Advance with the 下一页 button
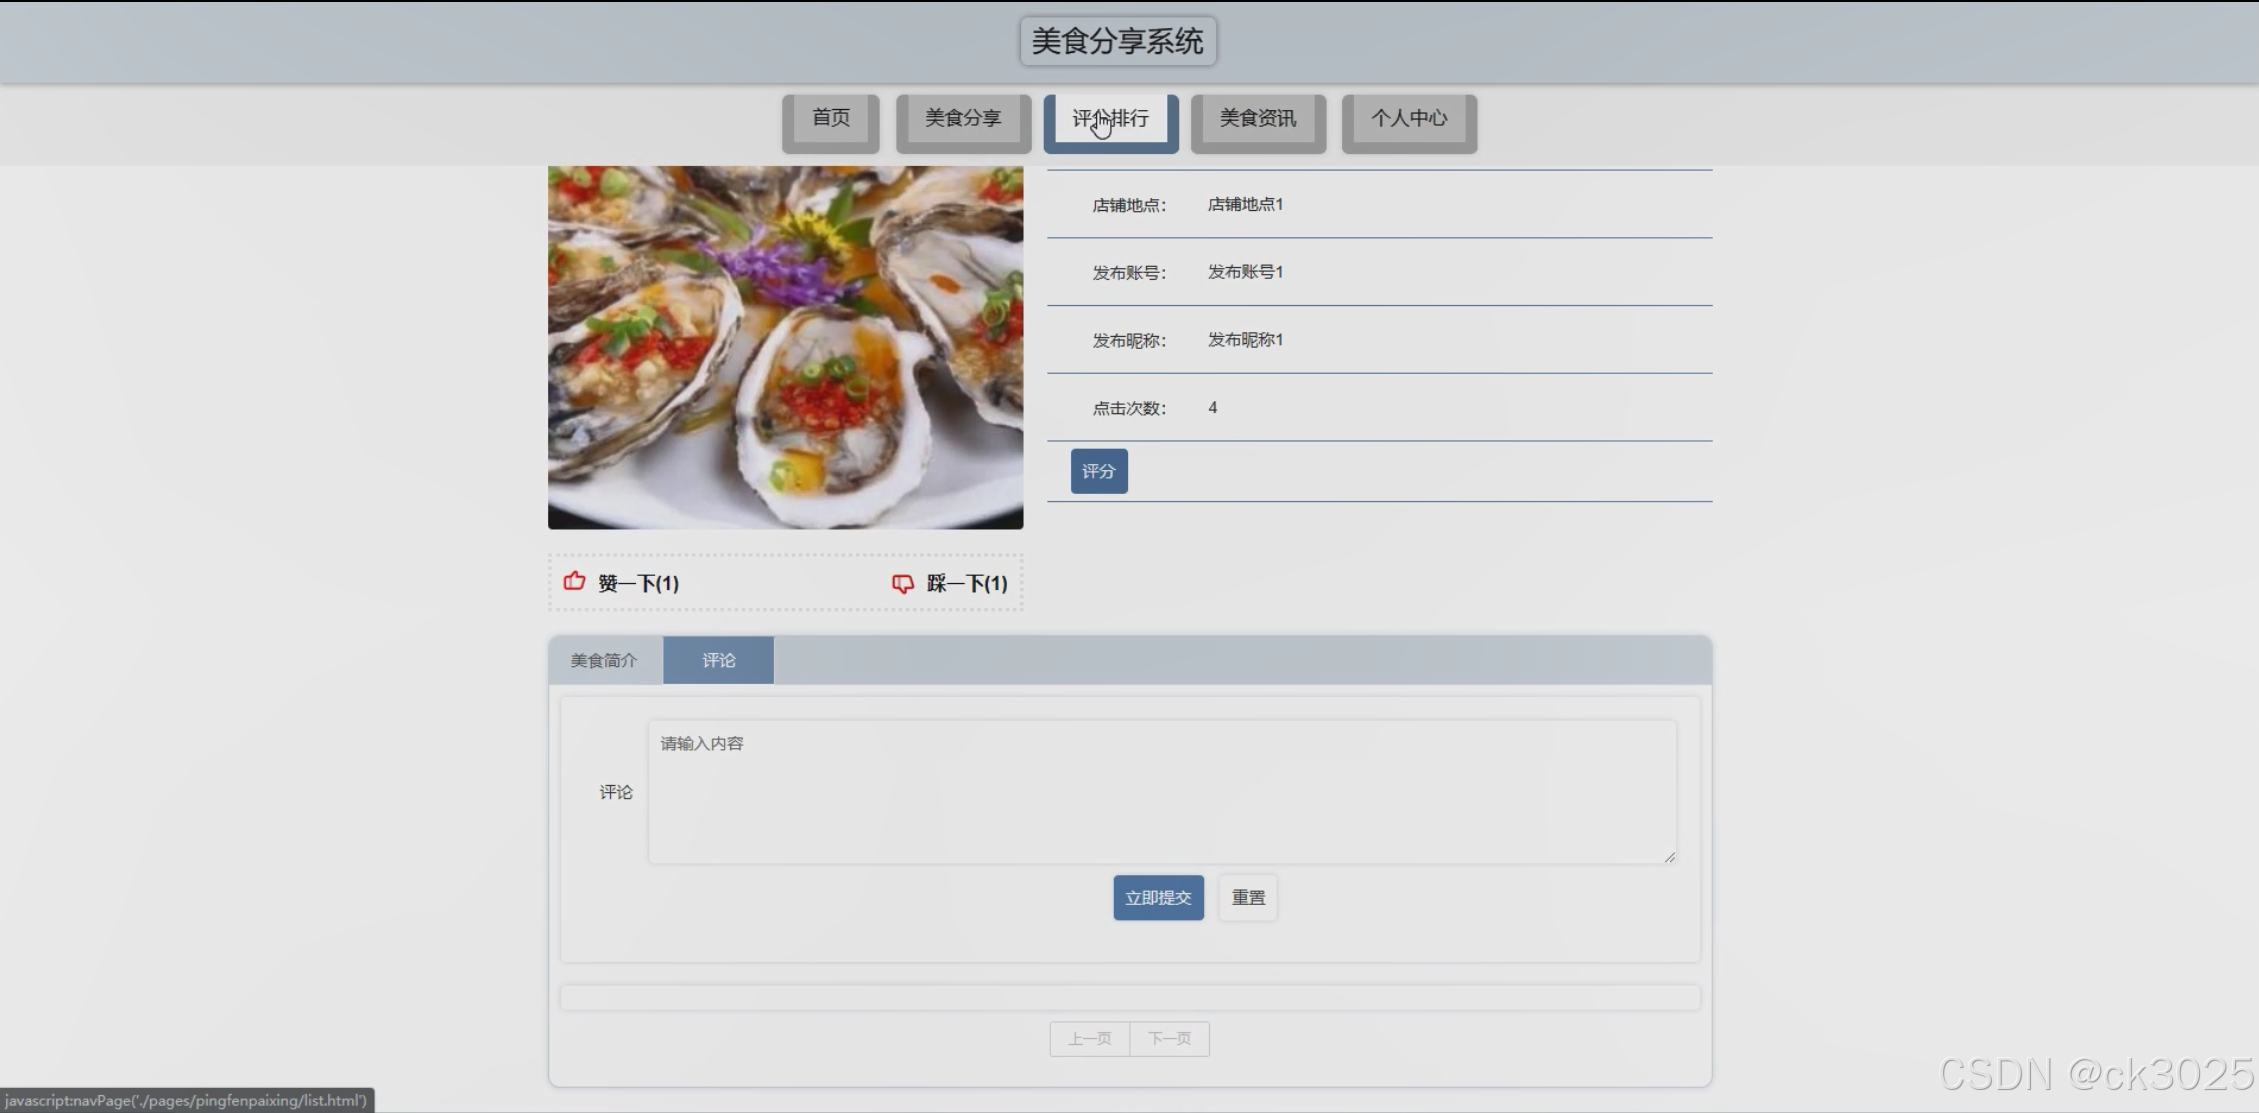This screenshot has height=1113, width=2259. coord(1169,1039)
